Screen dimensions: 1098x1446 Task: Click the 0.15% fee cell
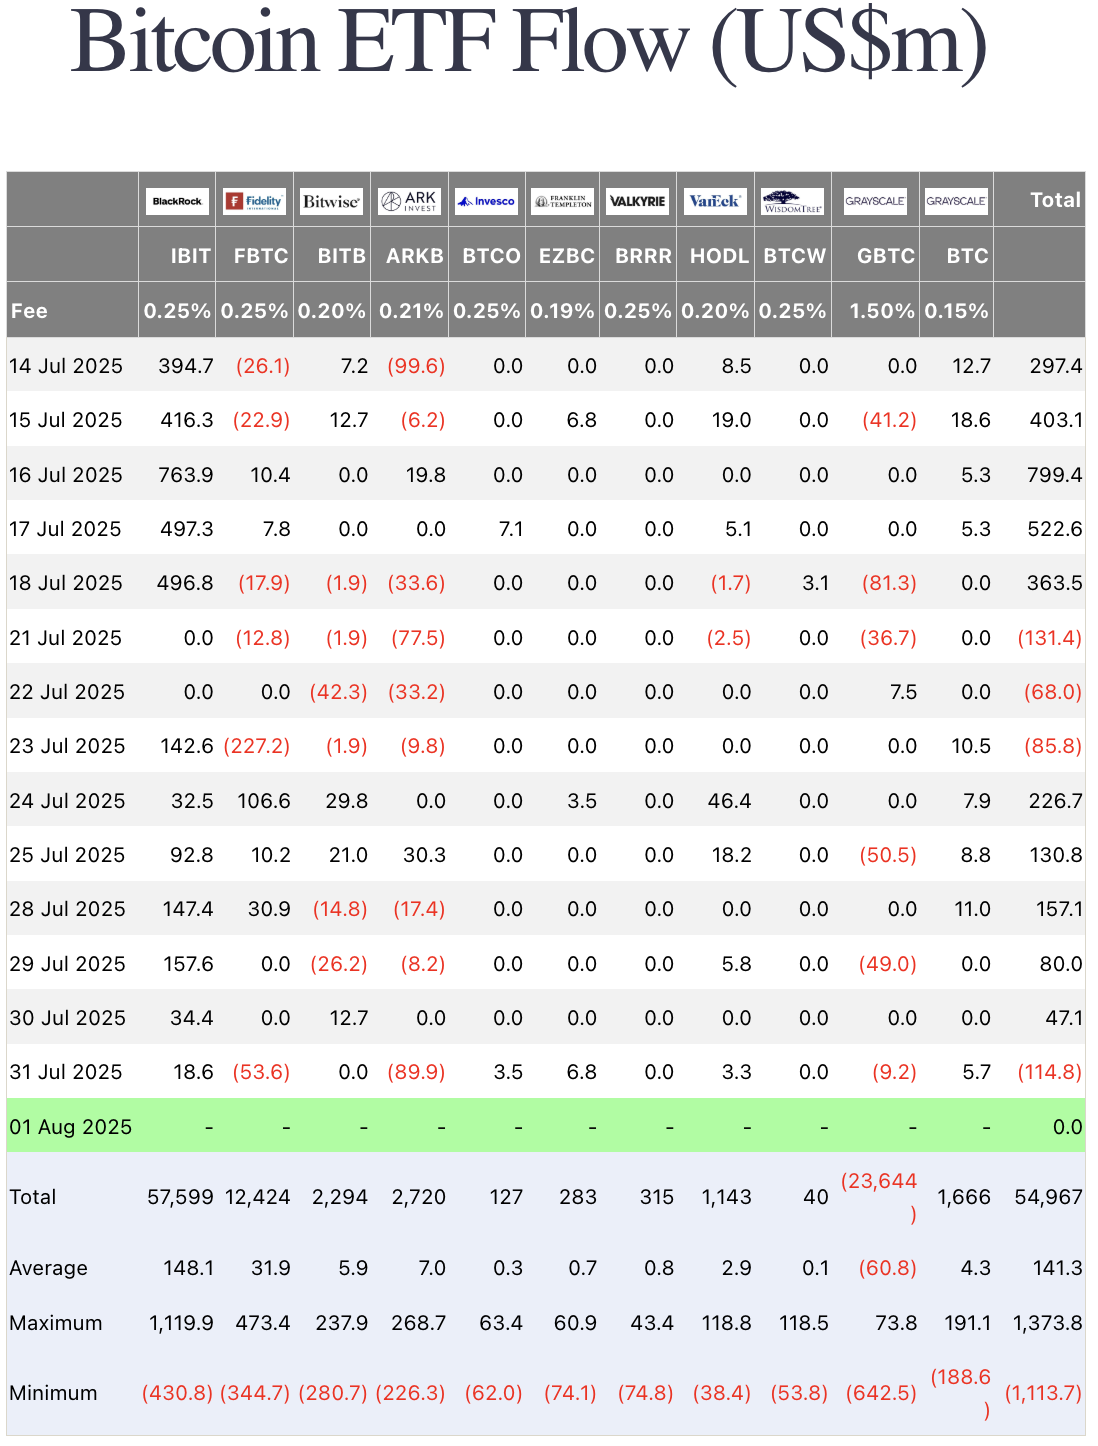click(x=957, y=311)
